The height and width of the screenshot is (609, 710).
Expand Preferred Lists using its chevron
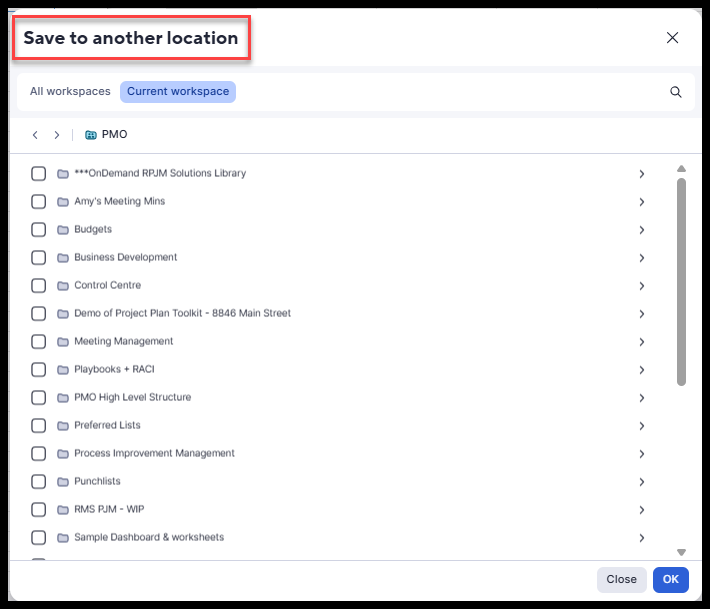(x=642, y=426)
